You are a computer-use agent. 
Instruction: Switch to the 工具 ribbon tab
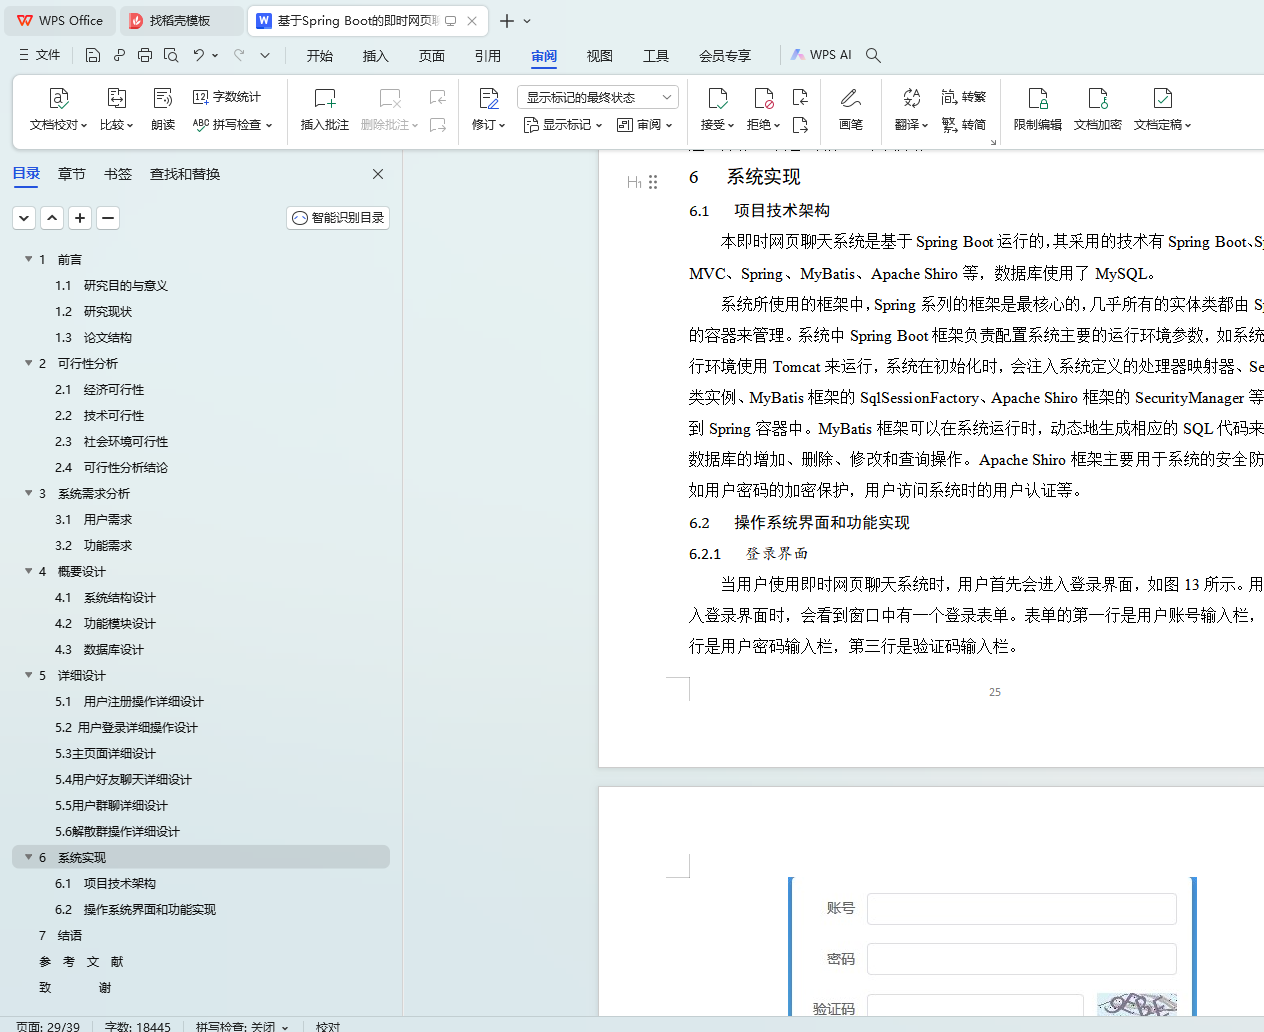pos(656,56)
